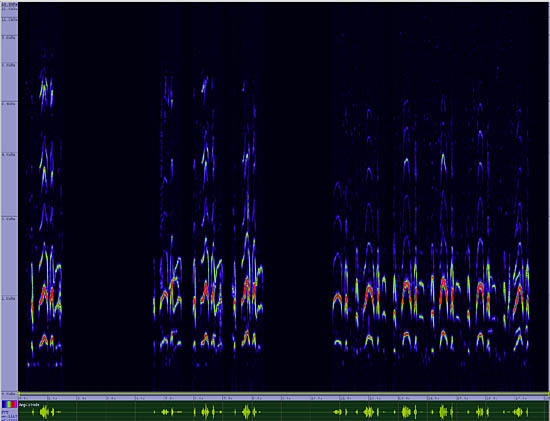The image size is (550, 421).
Task: Click the yellow horizontal bar below the spectrogram
Action: tap(283, 394)
